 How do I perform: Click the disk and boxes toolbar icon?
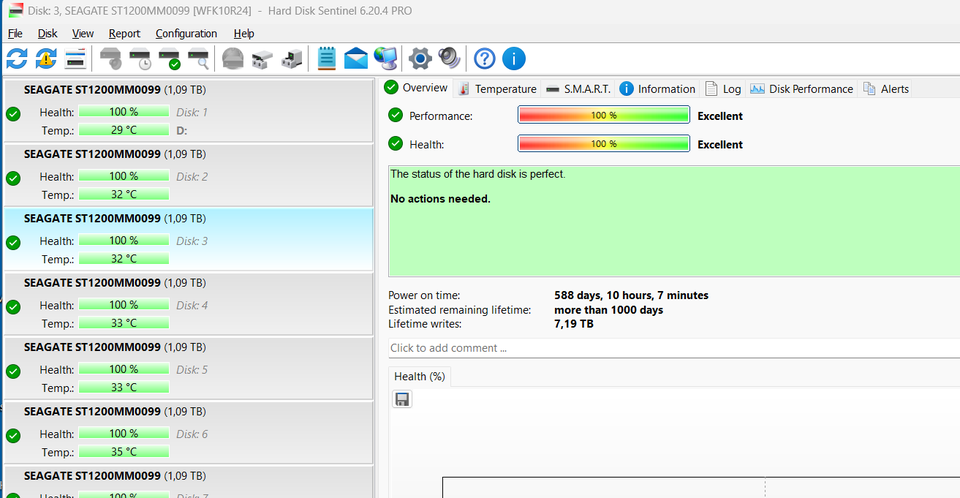tap(263, 59)
